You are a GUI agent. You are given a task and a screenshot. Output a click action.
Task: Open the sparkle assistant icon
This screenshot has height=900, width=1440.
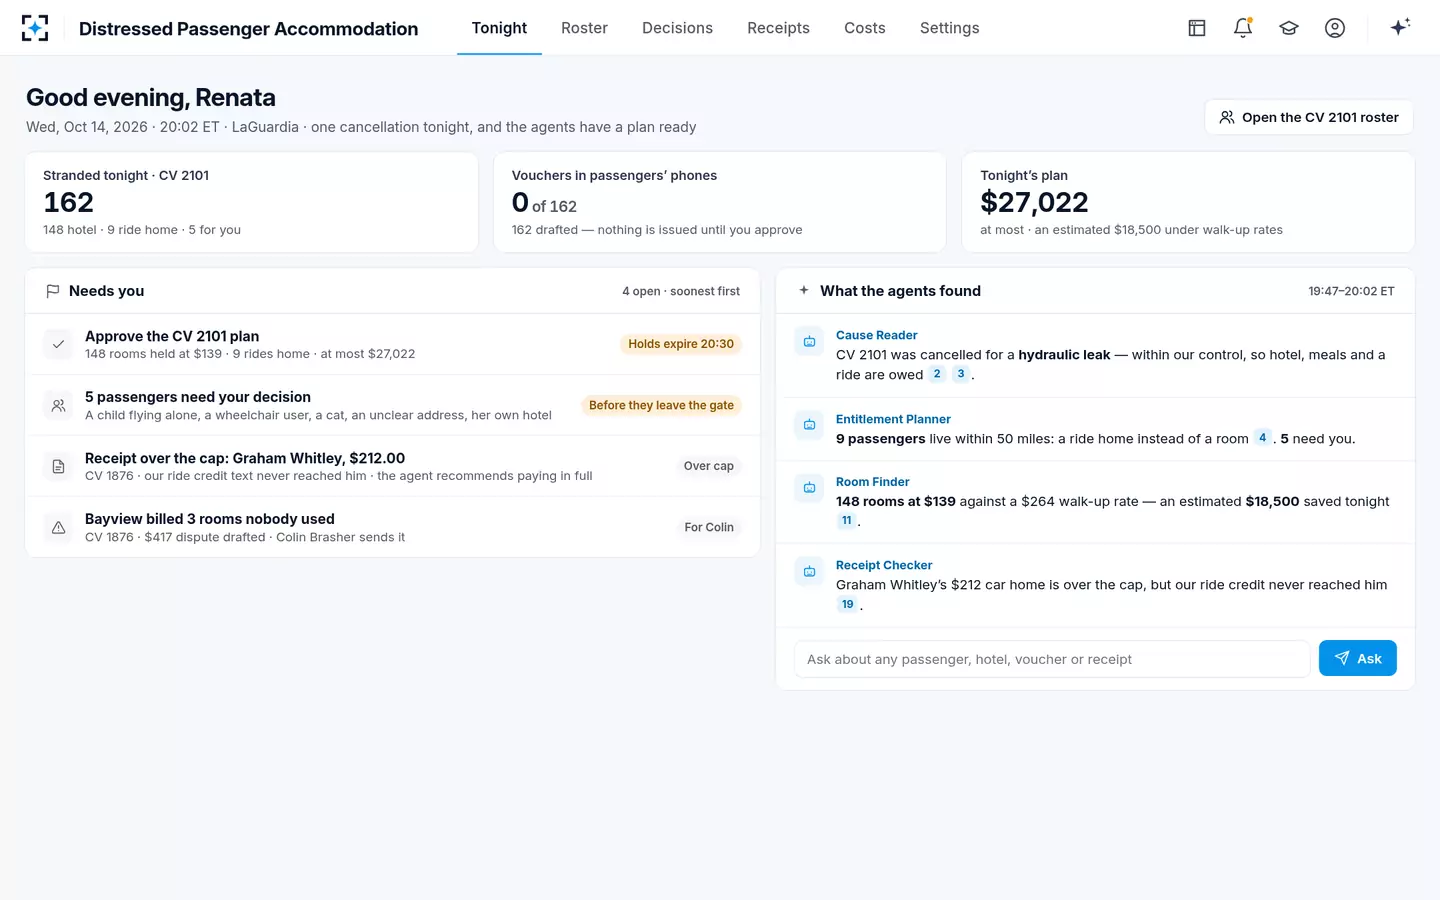(1400, 27)
